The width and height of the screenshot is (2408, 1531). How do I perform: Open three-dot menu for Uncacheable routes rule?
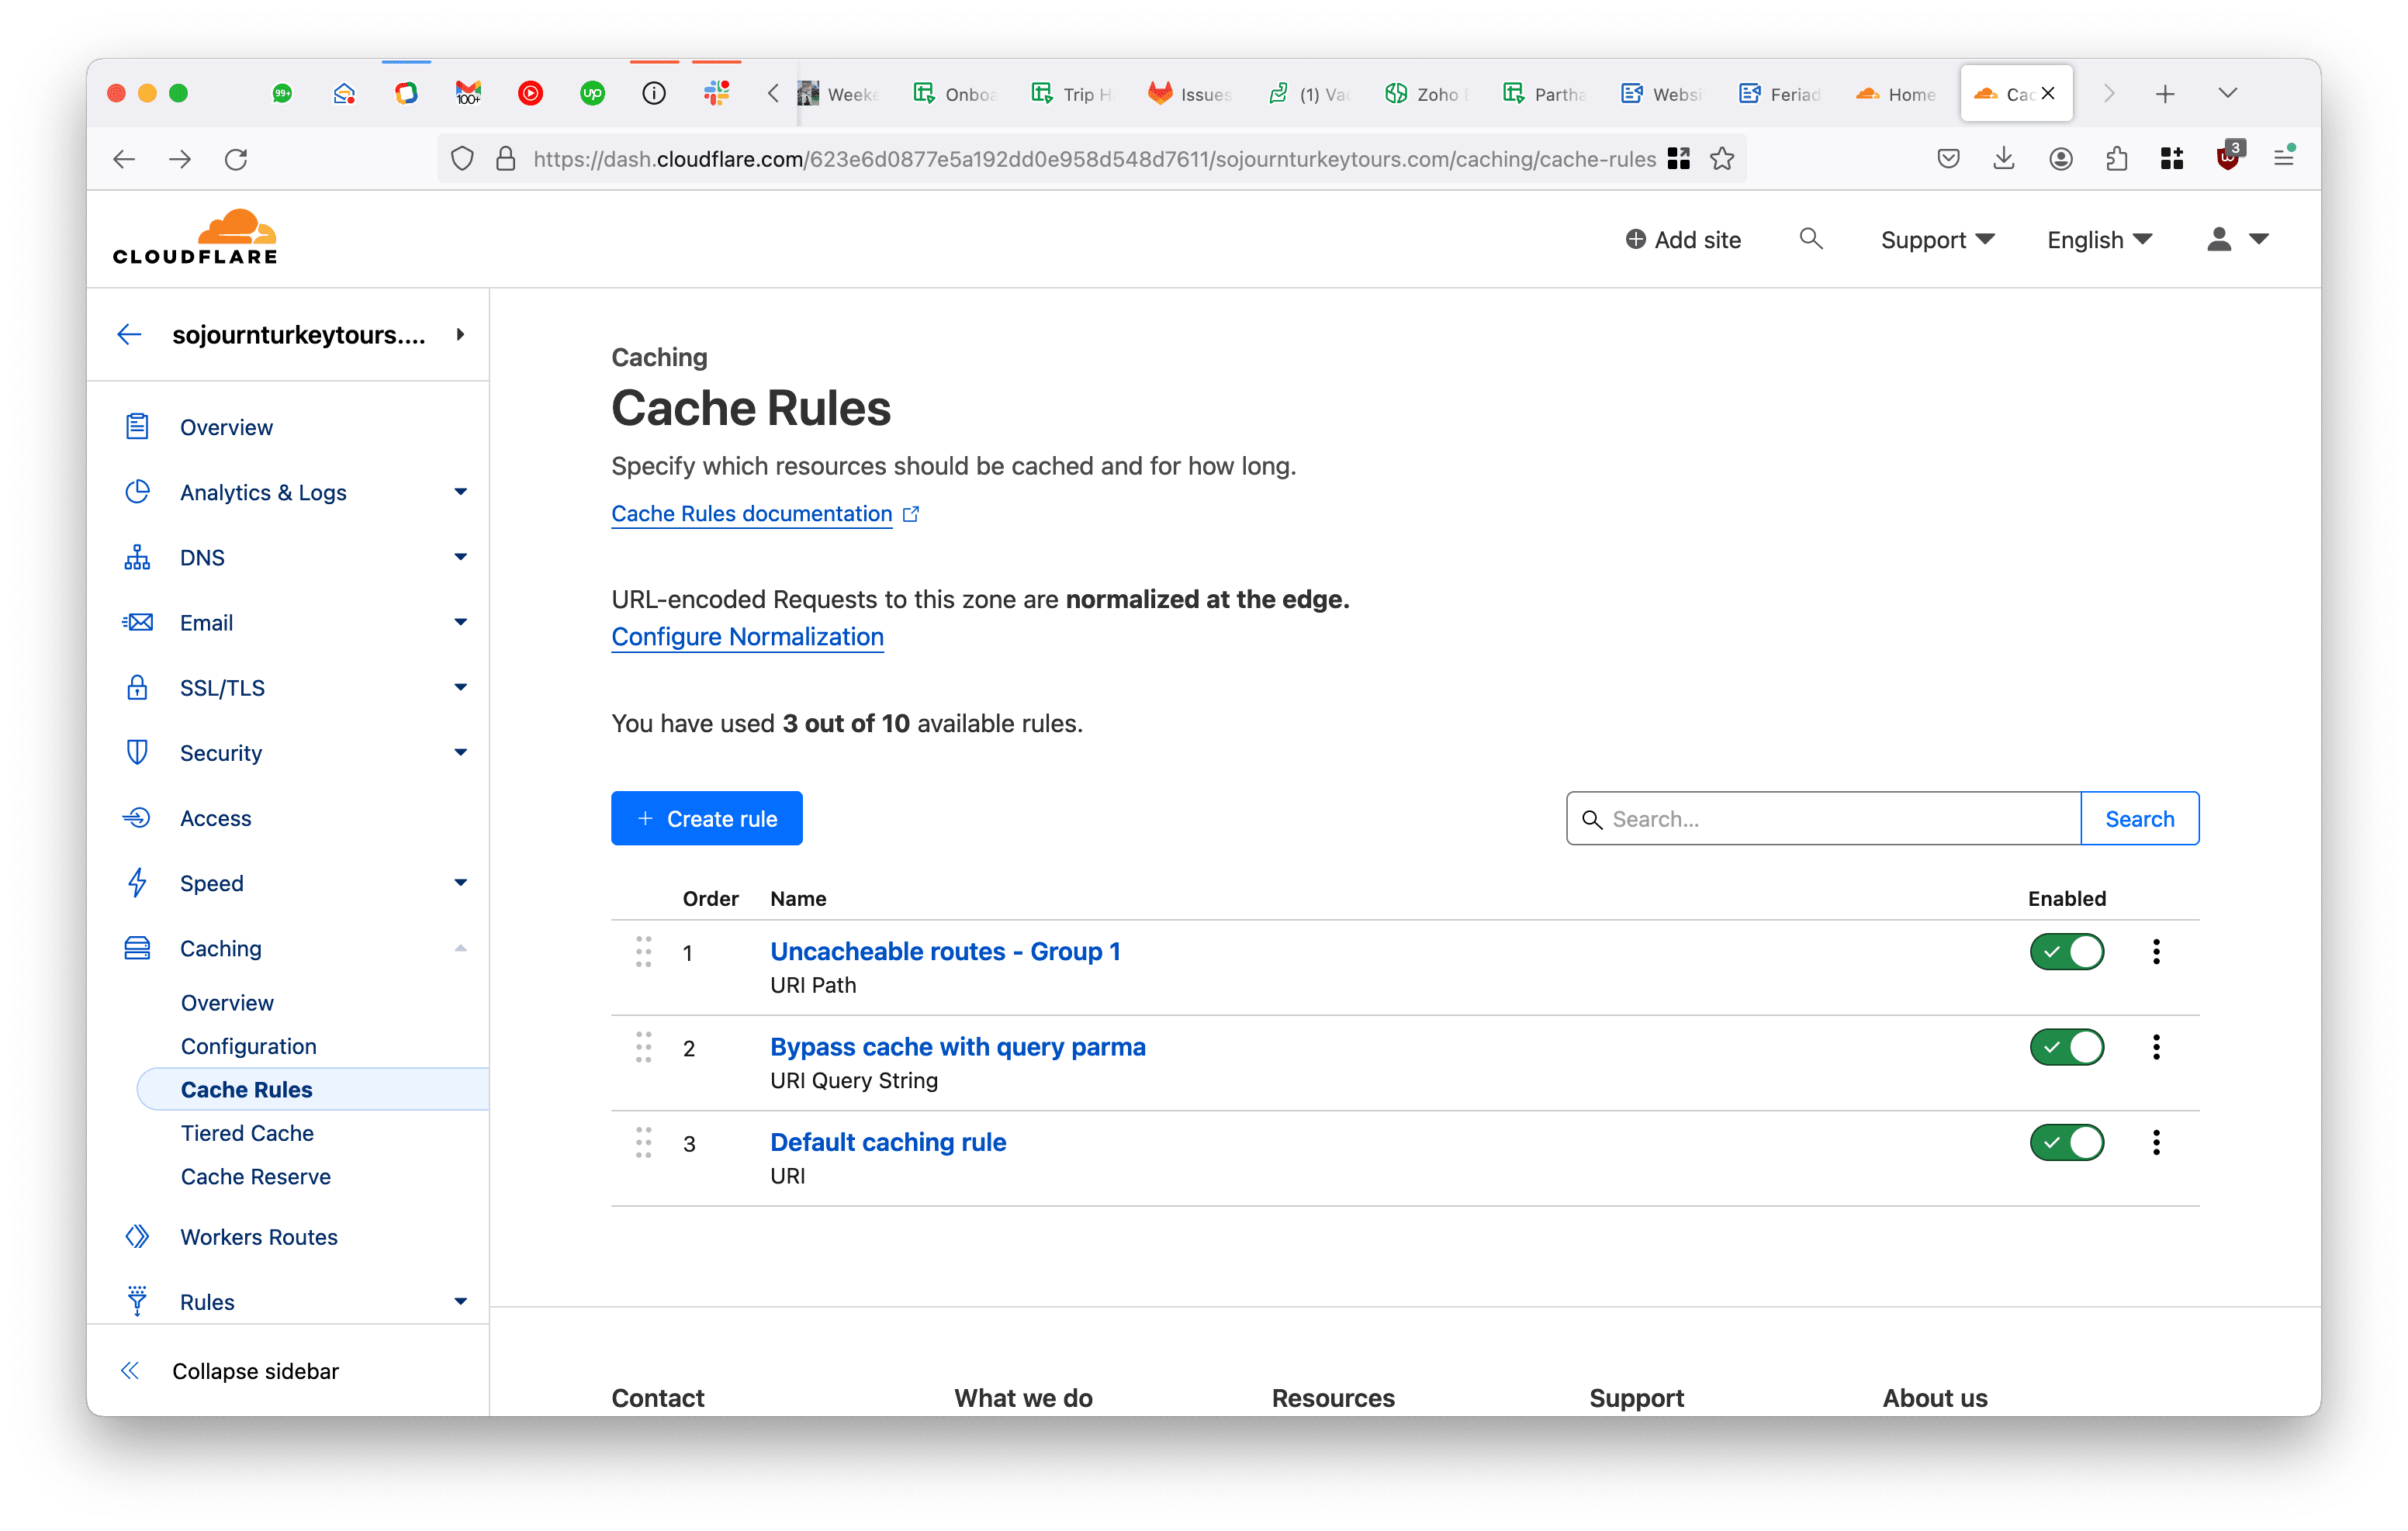[2156, 951]
